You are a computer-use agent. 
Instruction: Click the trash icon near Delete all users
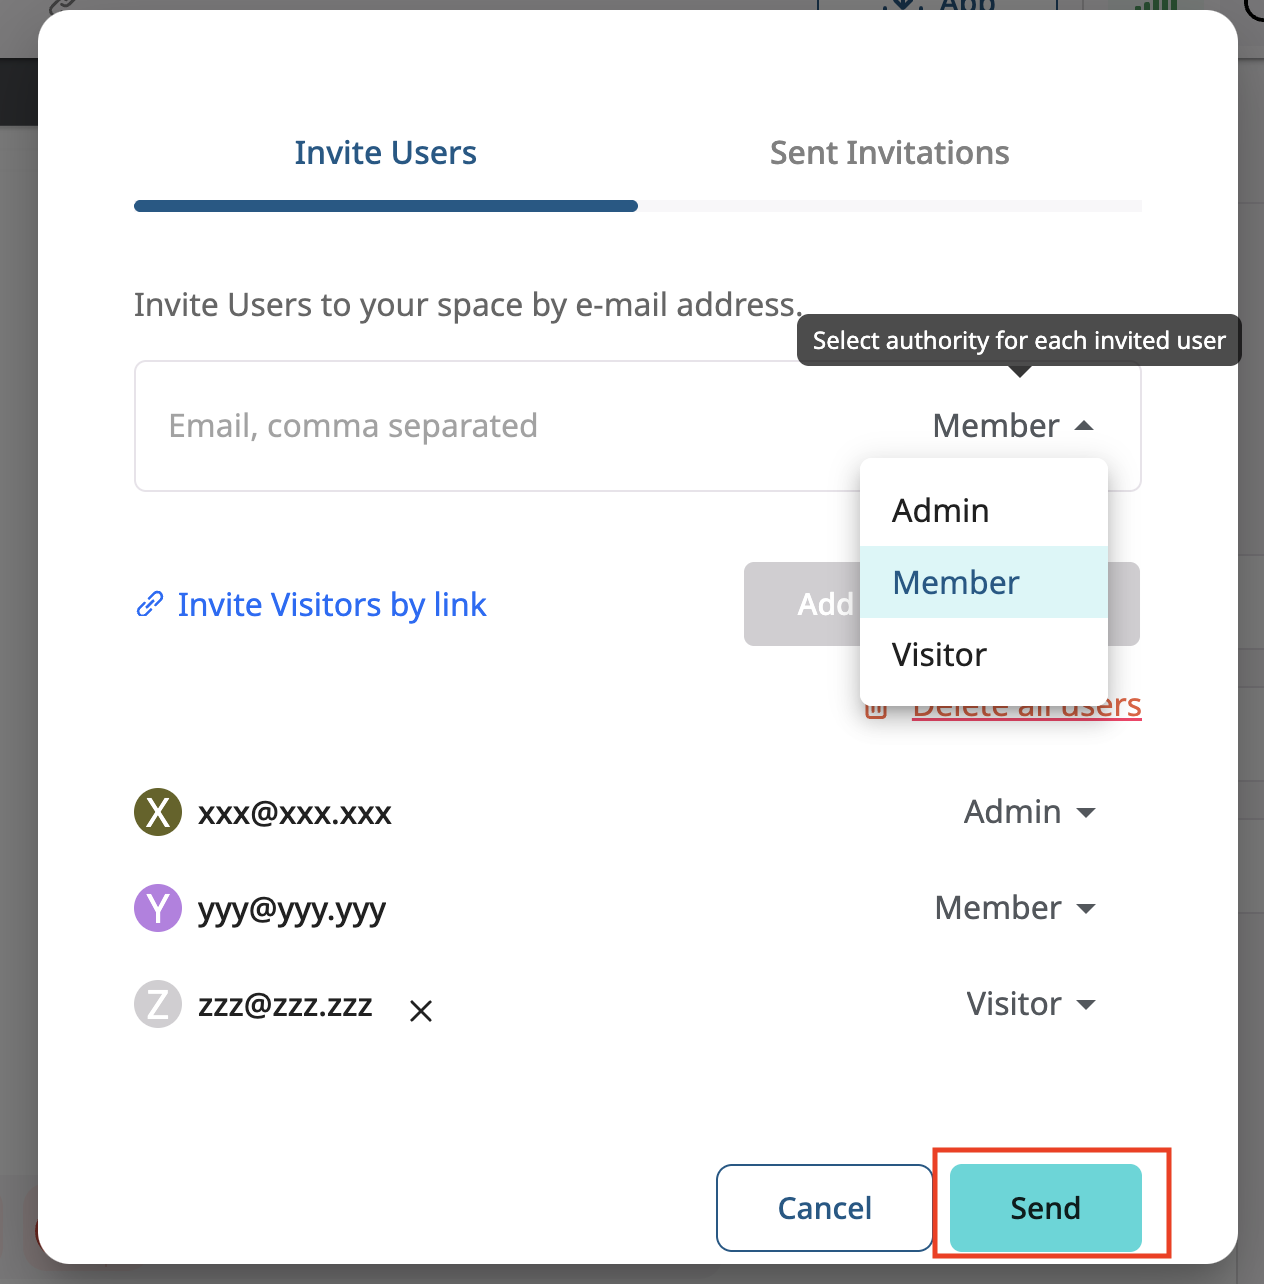877,706
